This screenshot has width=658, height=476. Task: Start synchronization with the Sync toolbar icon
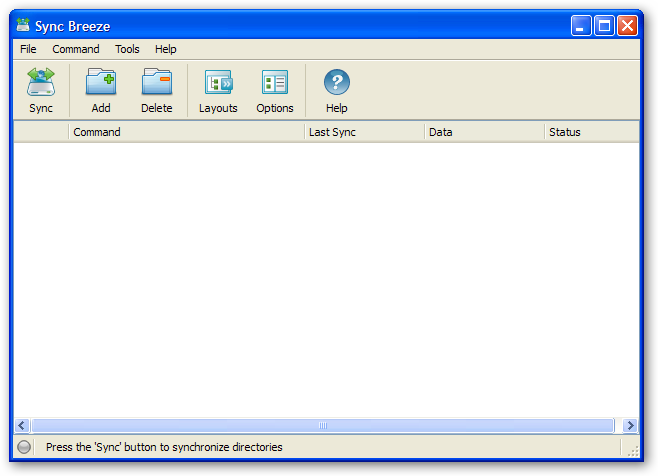[41, 90]
